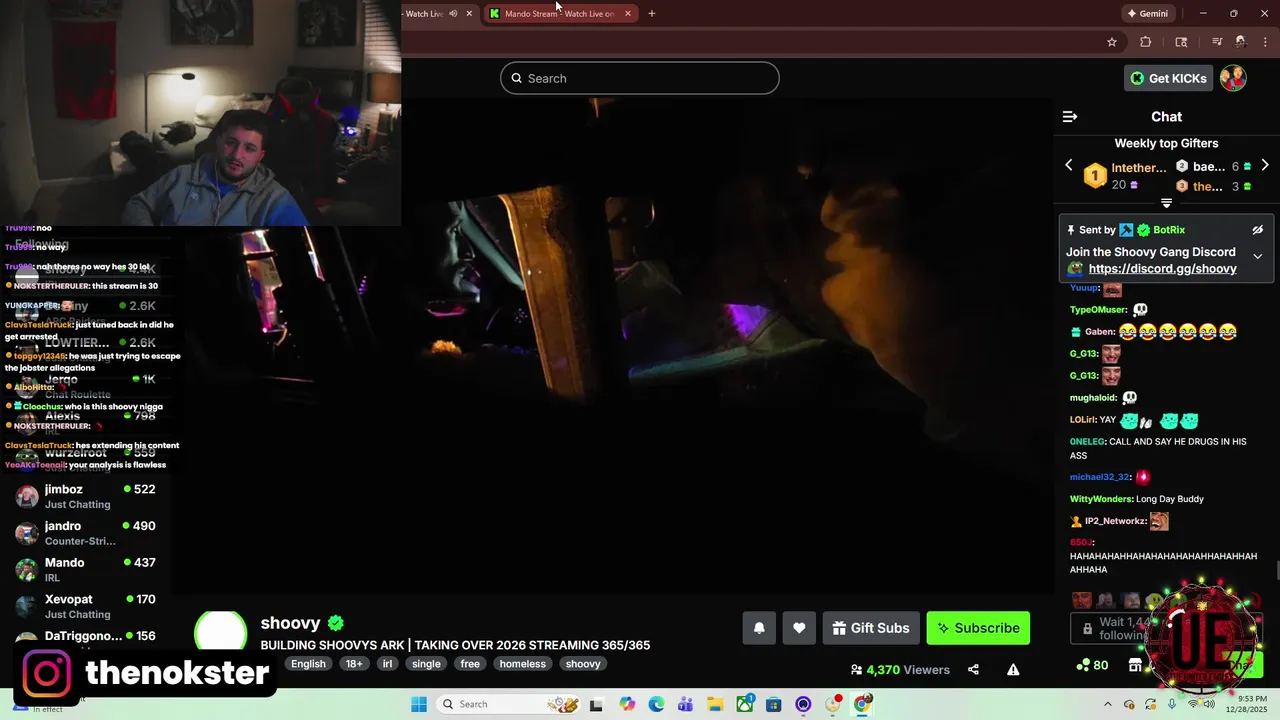Viewport: 1280px width, 720px height.
Task: Select the free tag
Action: 470,664
